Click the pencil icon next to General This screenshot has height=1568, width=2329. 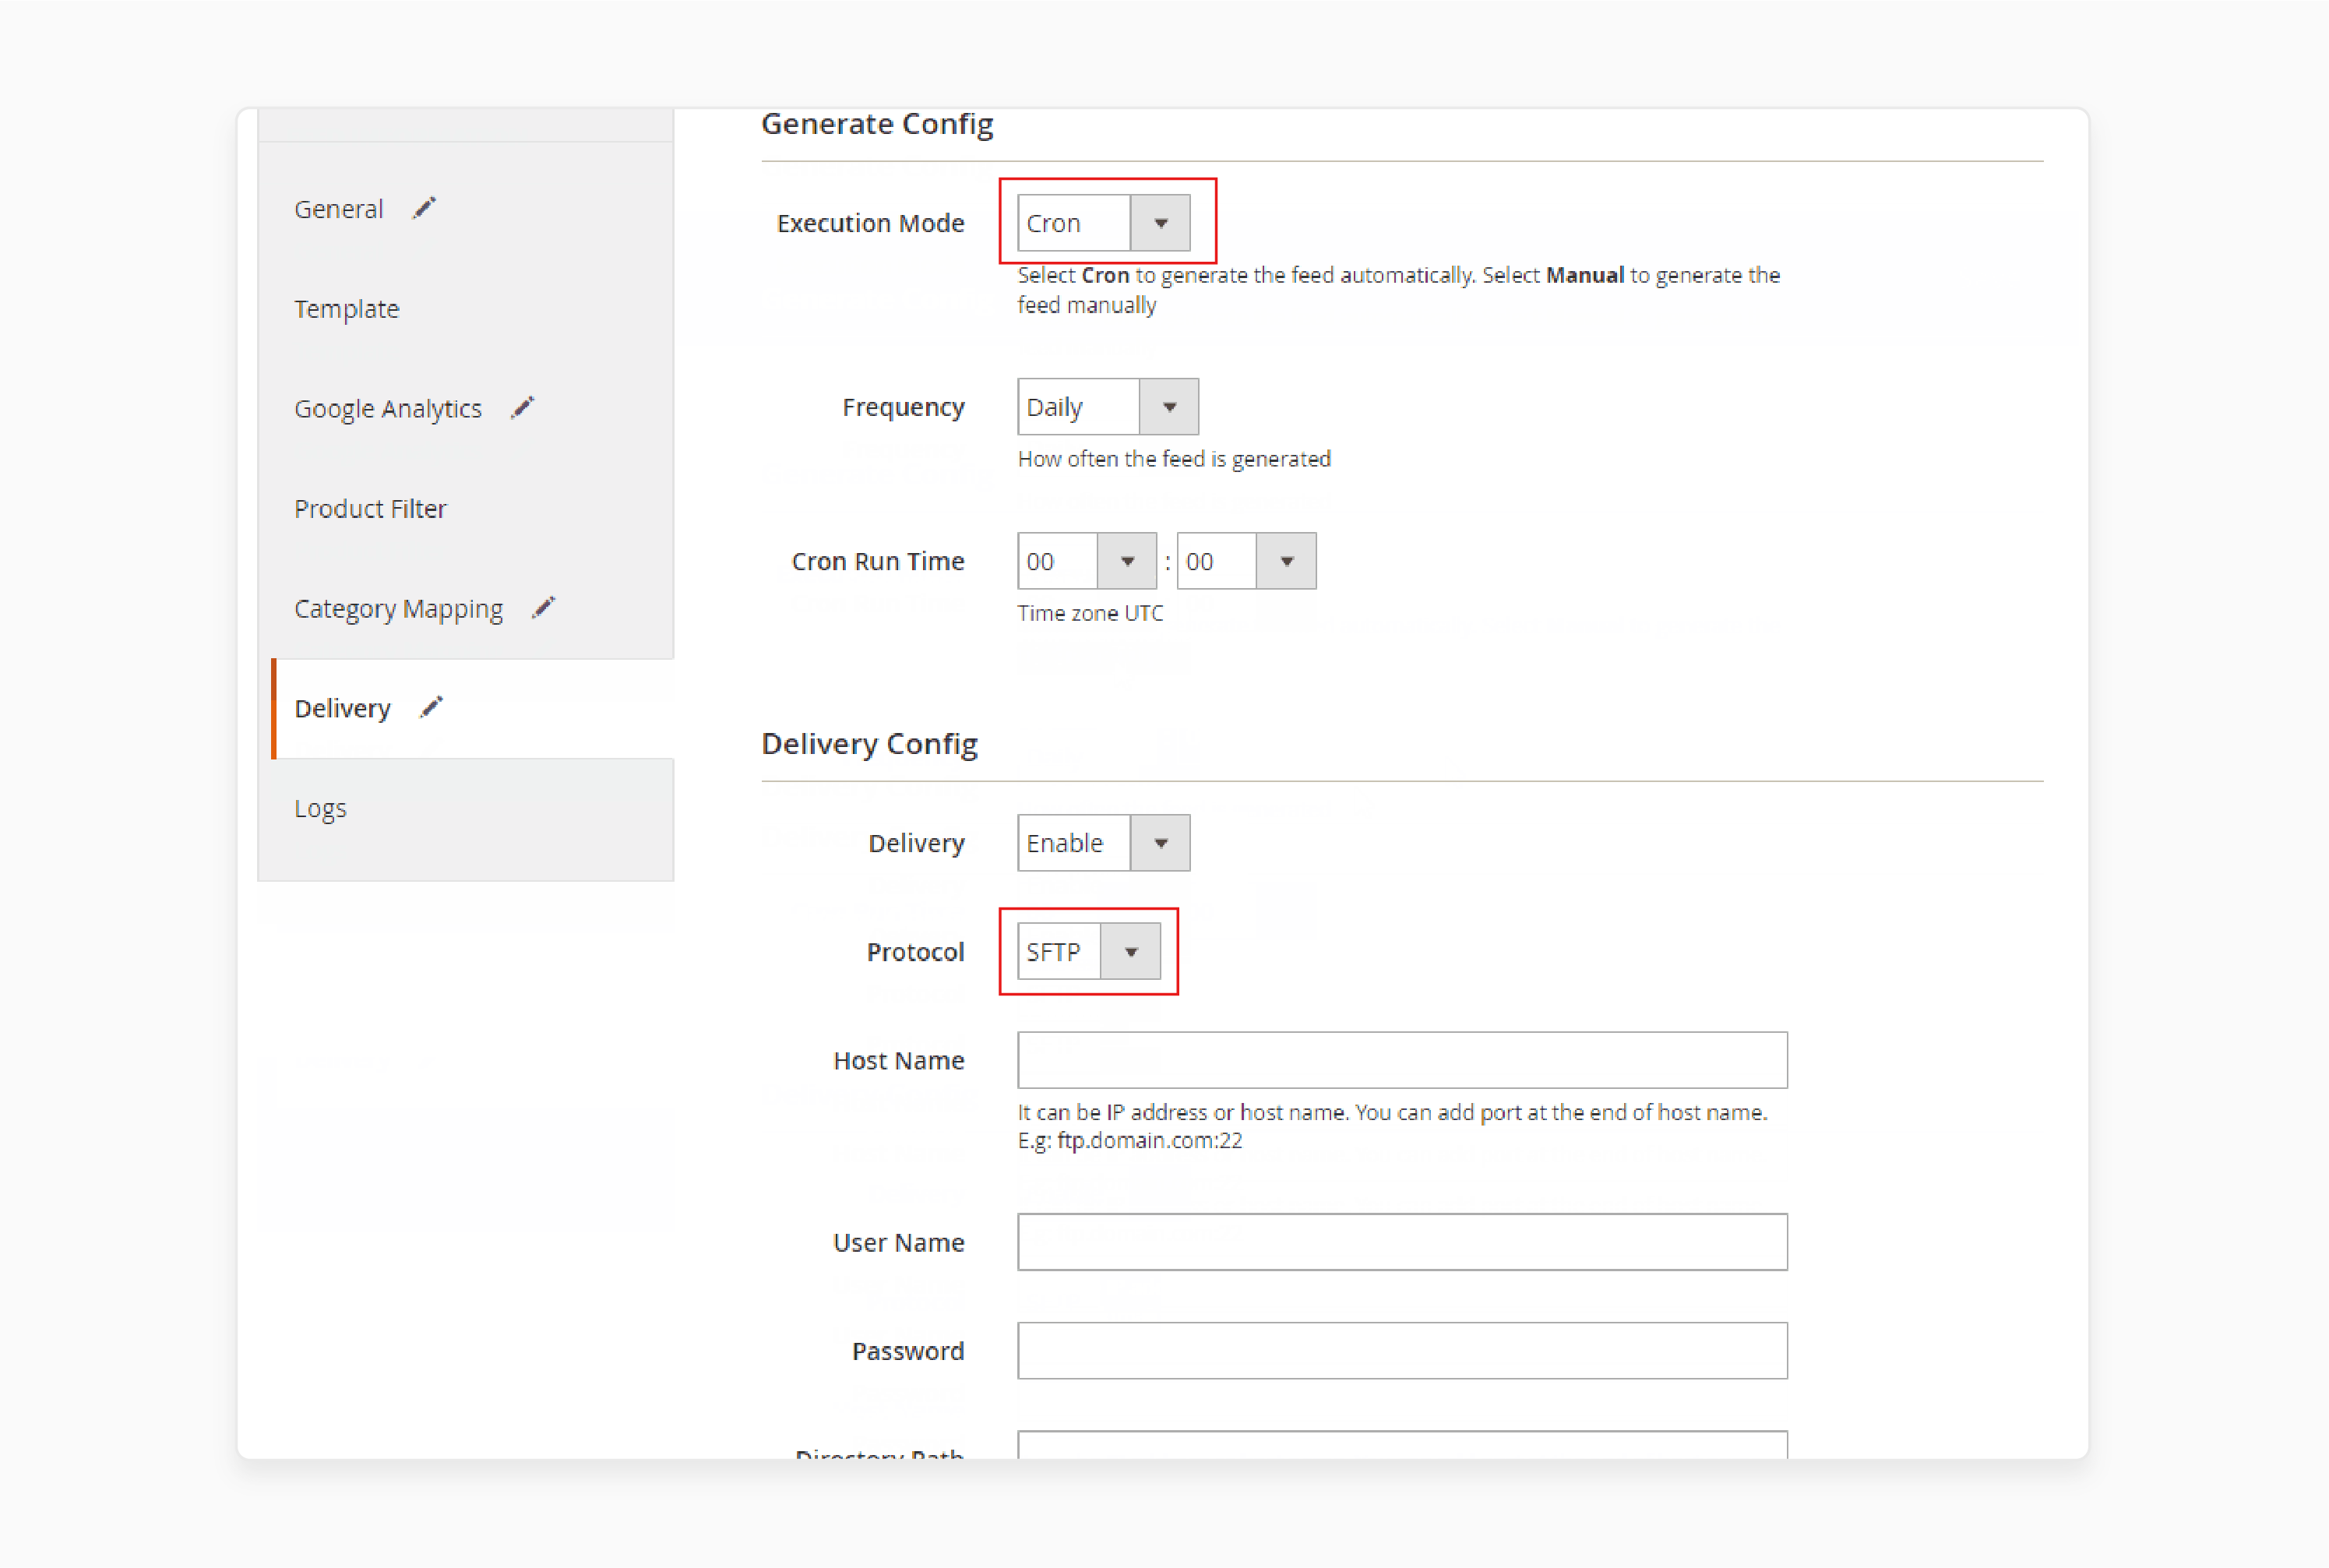pos(424,208)
